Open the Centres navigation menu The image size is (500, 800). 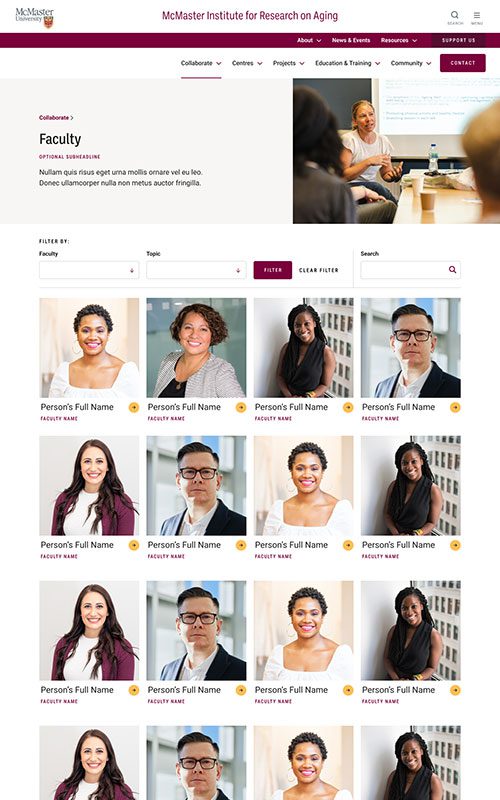coord(247,63)
